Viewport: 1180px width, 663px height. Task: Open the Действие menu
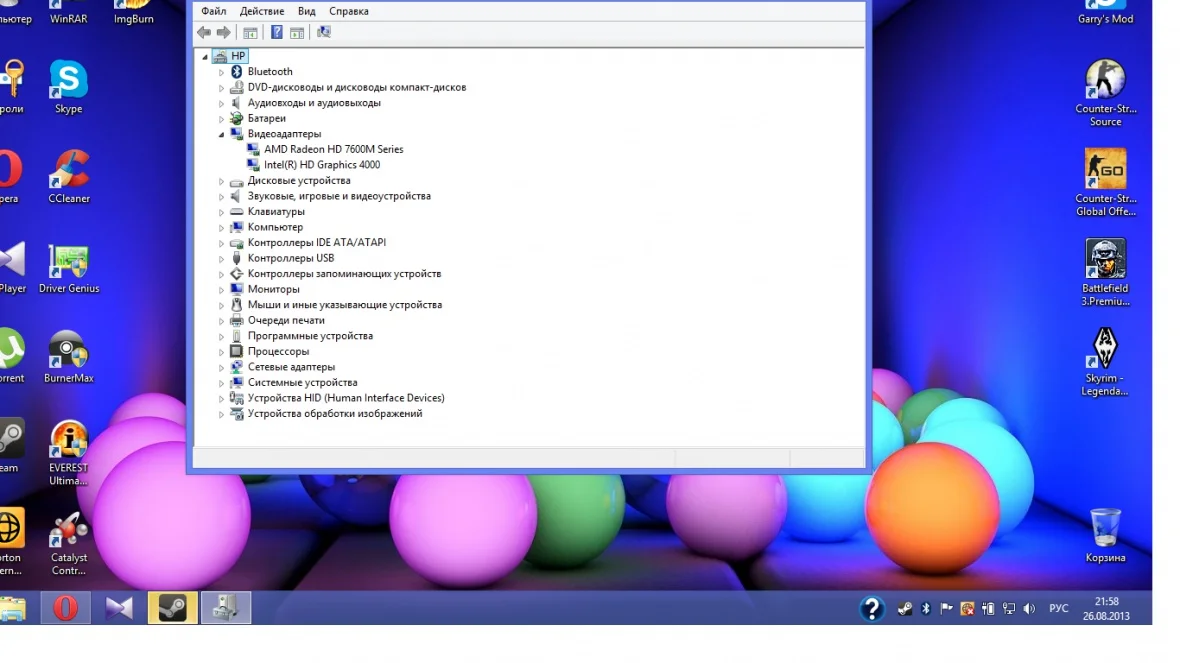[x=262, y=11]
